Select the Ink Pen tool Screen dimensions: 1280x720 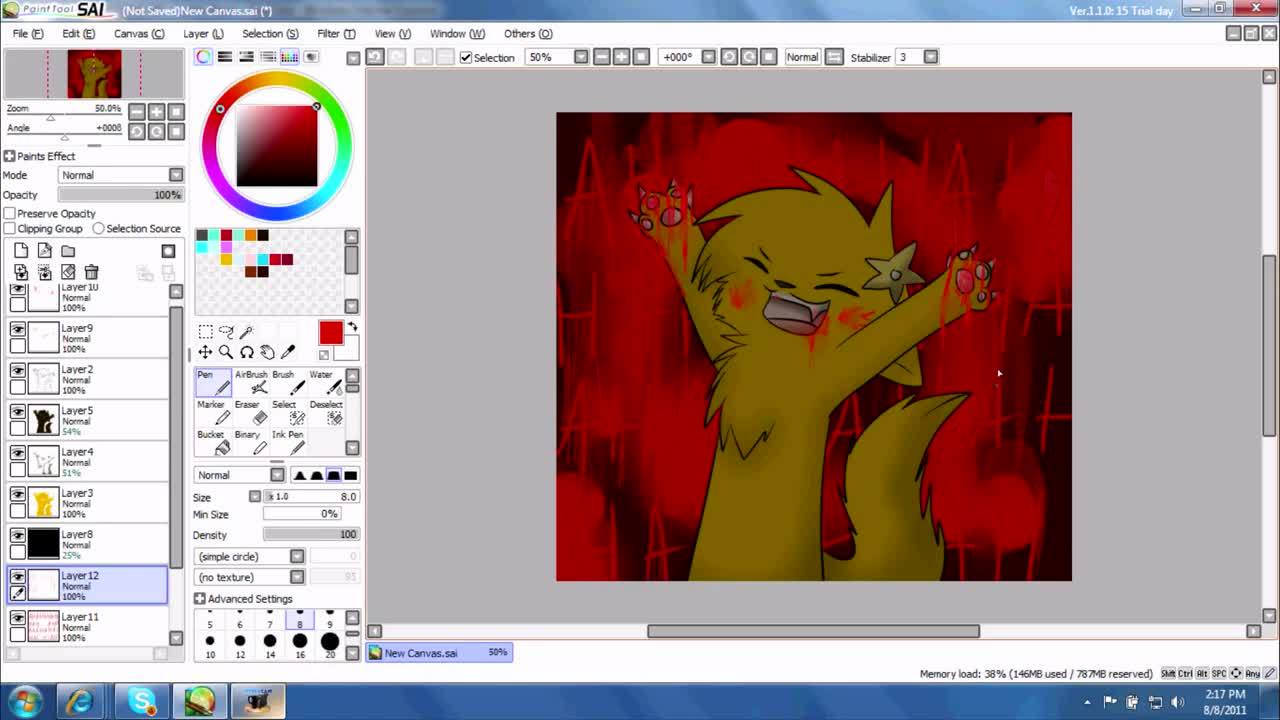coord(289,443)
